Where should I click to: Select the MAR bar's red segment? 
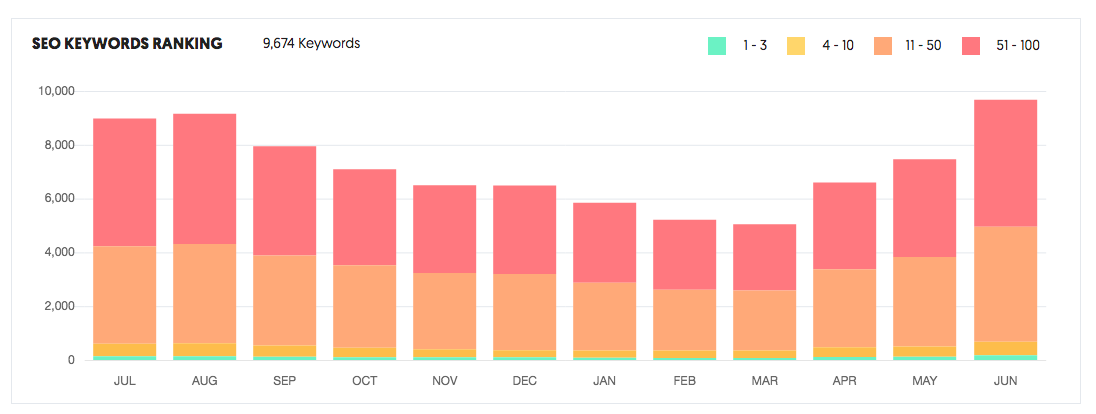(x=765, y=257)
